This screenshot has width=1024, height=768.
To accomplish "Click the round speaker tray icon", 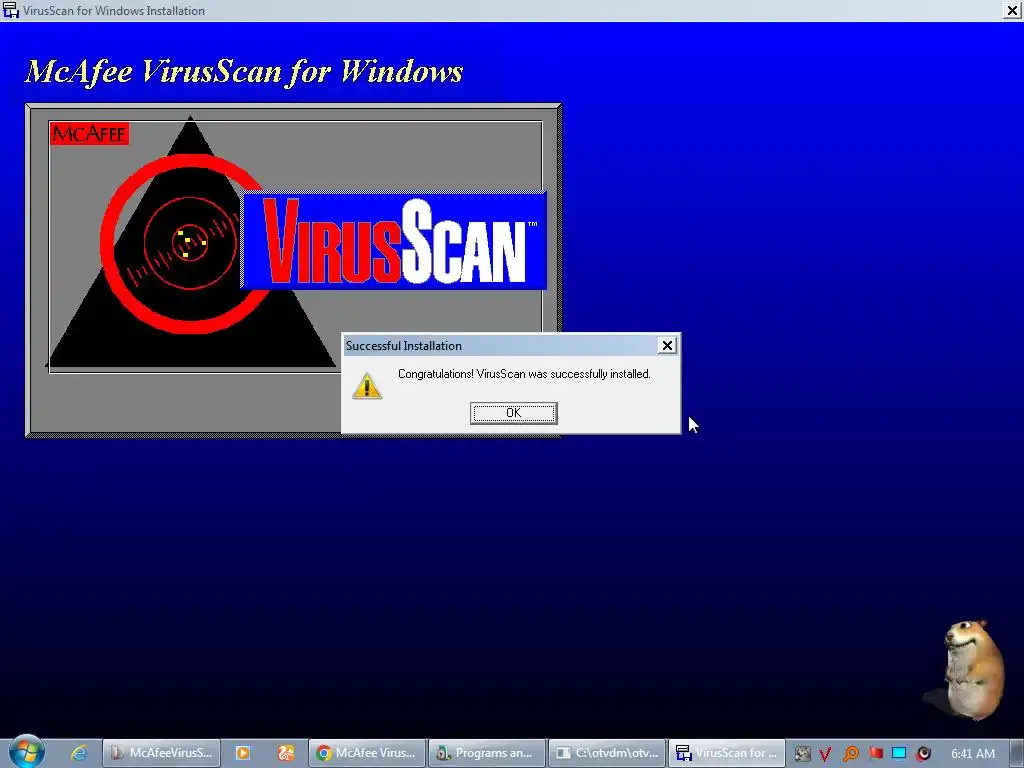I will coord(923,754).
